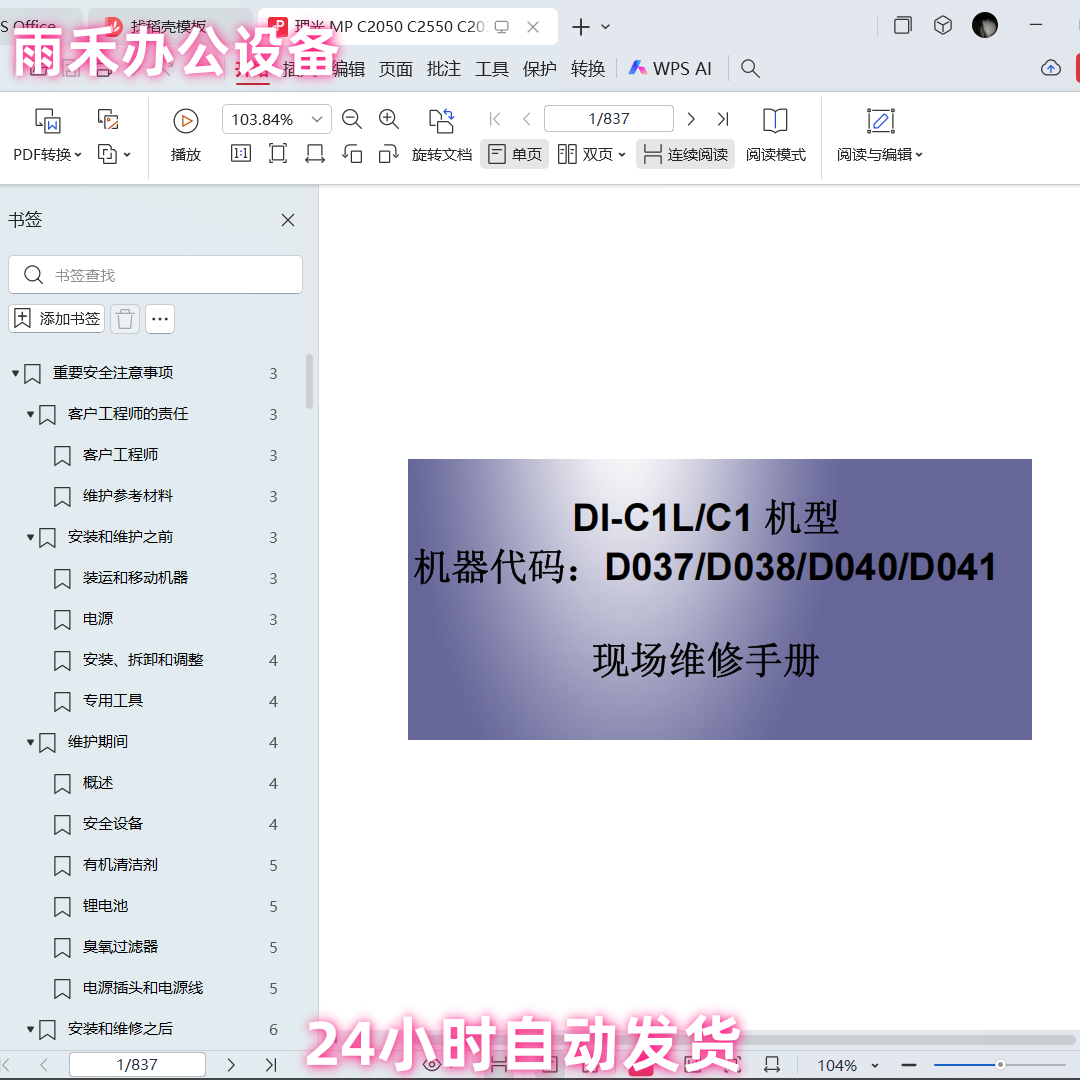
Task: Enable 双页 two-page view
Action: [585, 154]
